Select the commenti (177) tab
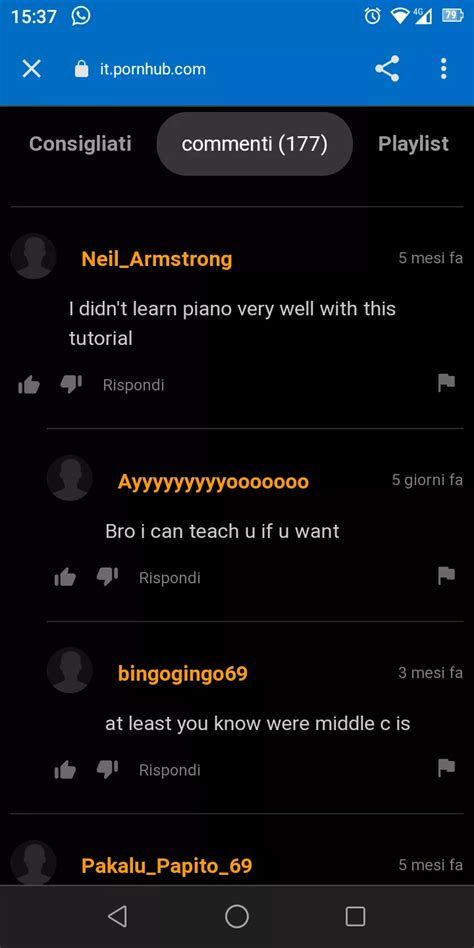 [255, 144]
